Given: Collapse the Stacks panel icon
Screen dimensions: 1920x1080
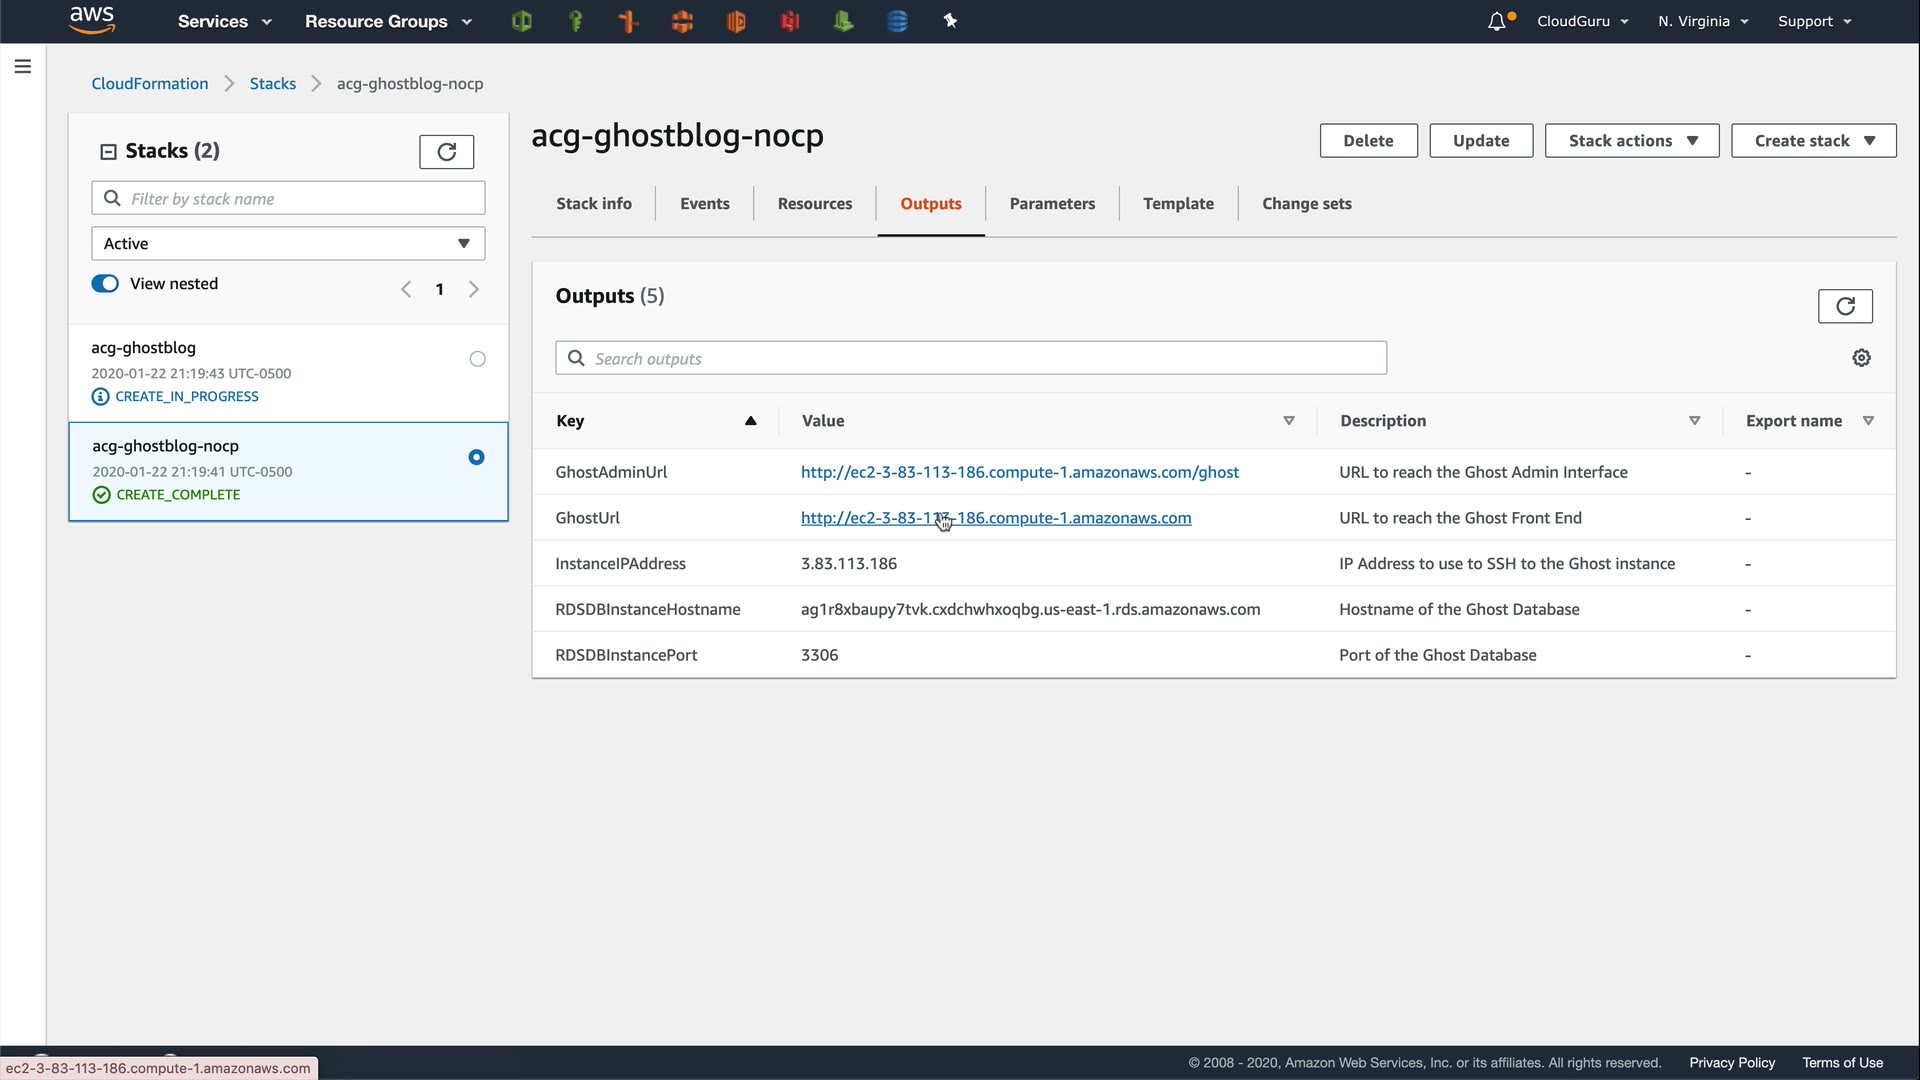Looking at the screenshot, I should [108, 152].
